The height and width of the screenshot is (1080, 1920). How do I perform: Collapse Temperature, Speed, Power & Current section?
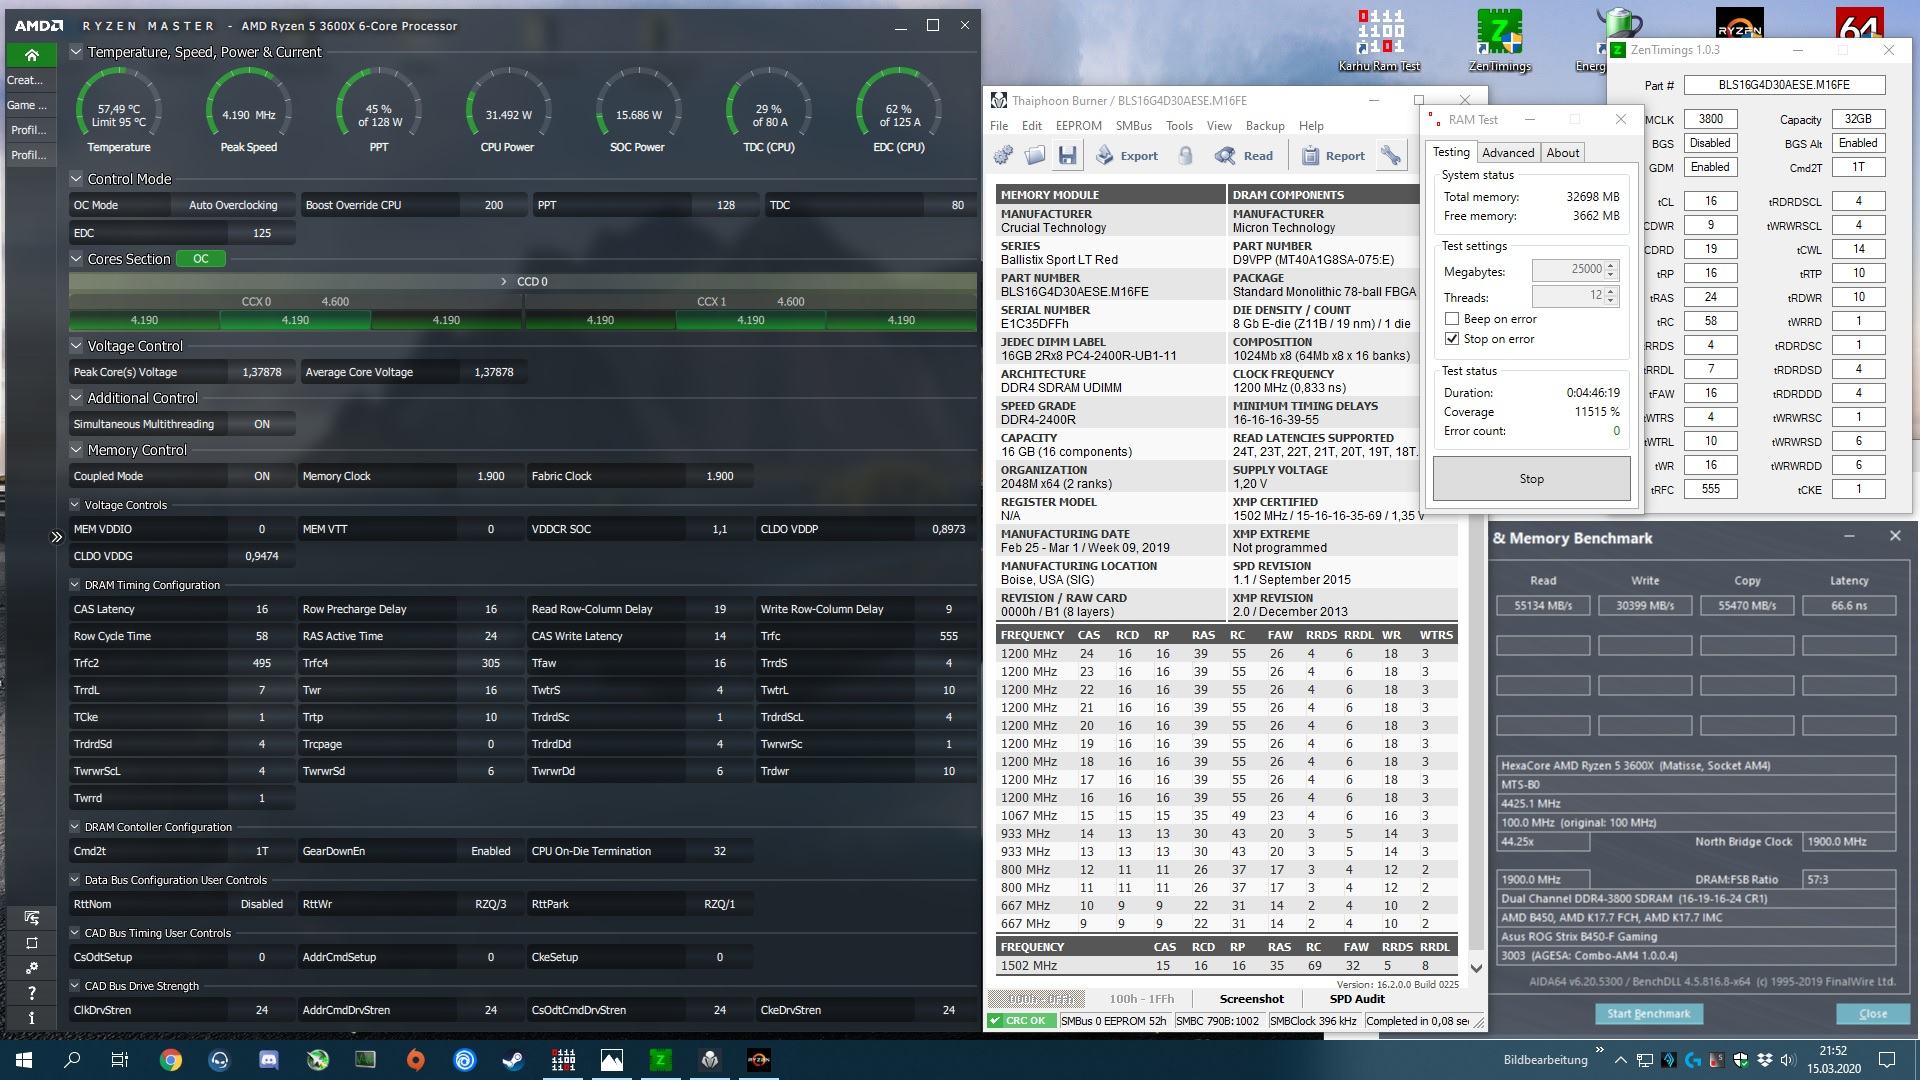[76, 52]
